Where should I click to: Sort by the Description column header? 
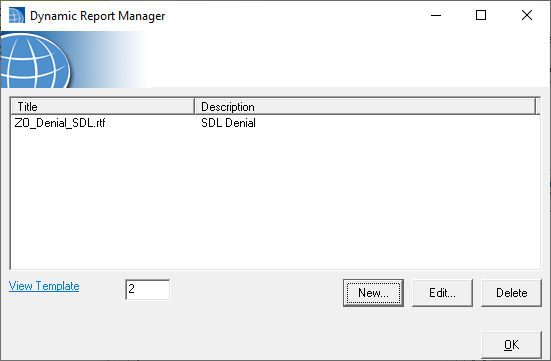pos(365,107)
